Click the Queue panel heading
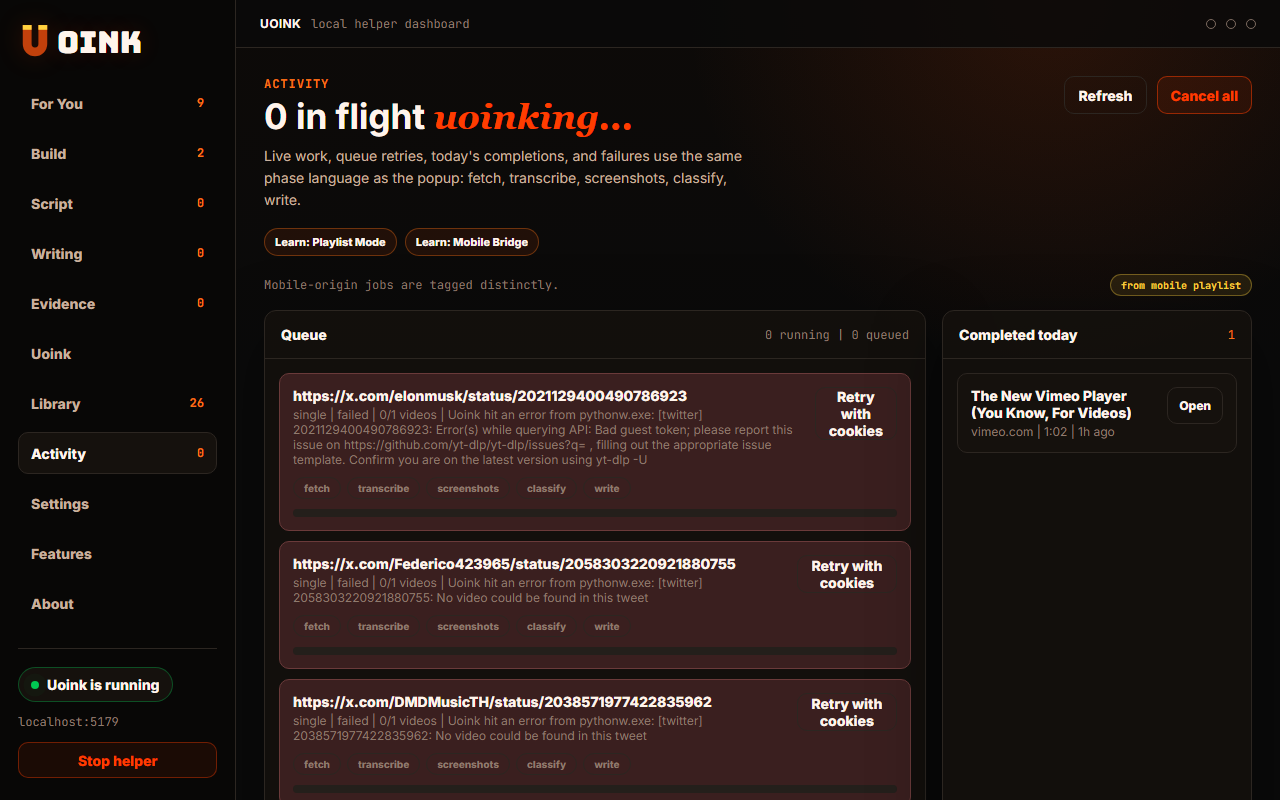This screenshot has height=800, width=1280. point(304,335)
